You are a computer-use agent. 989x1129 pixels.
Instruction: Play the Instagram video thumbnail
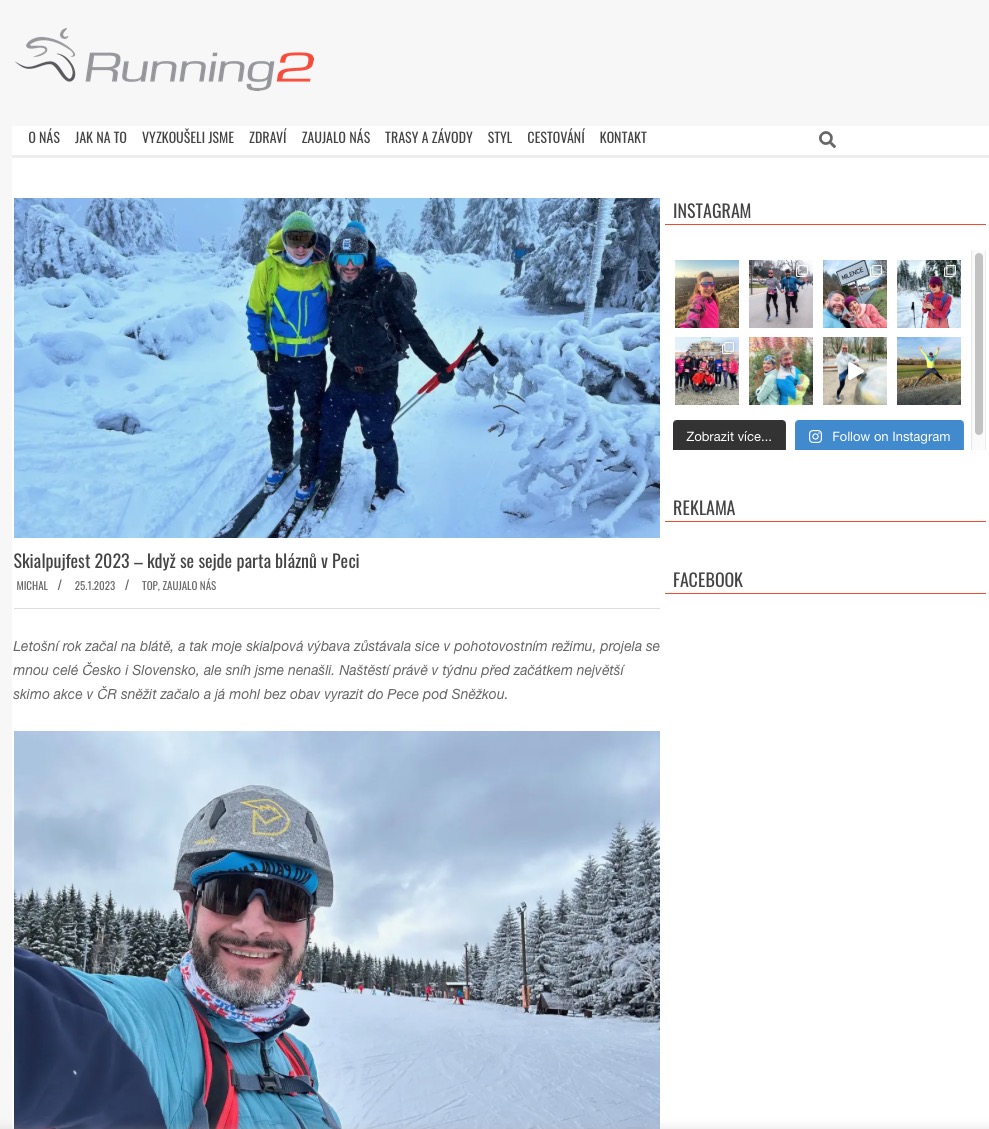click(x=854, y=371)
